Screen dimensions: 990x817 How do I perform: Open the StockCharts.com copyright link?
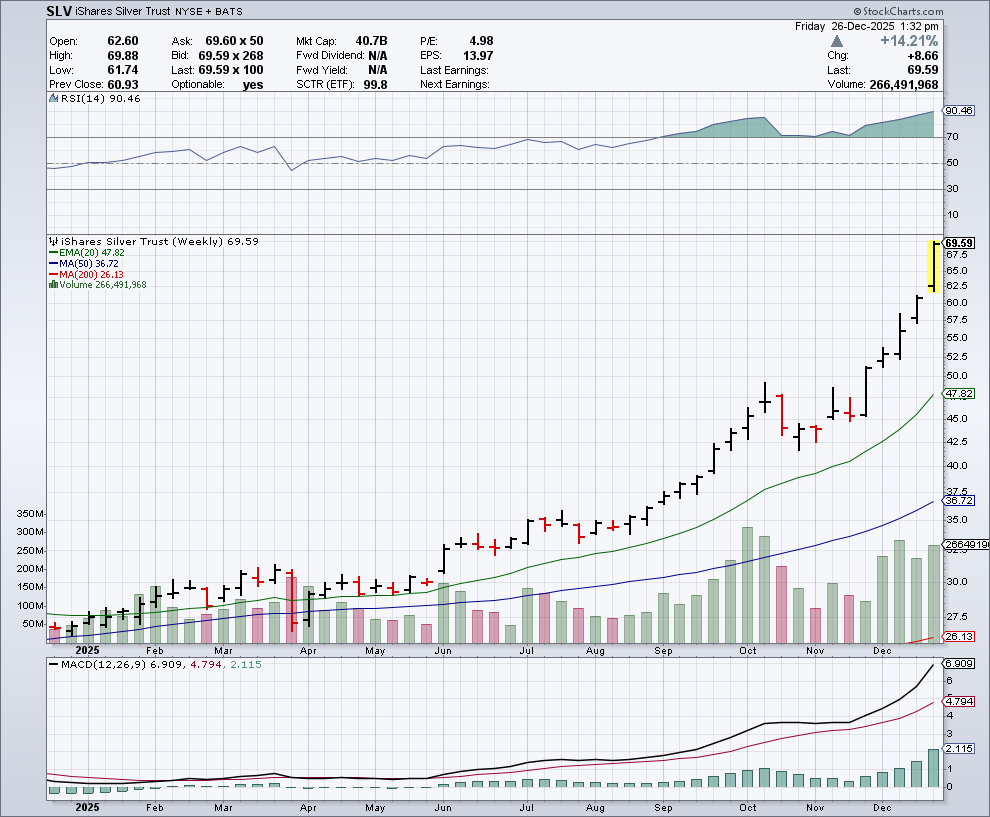click(x=898, y=11)
